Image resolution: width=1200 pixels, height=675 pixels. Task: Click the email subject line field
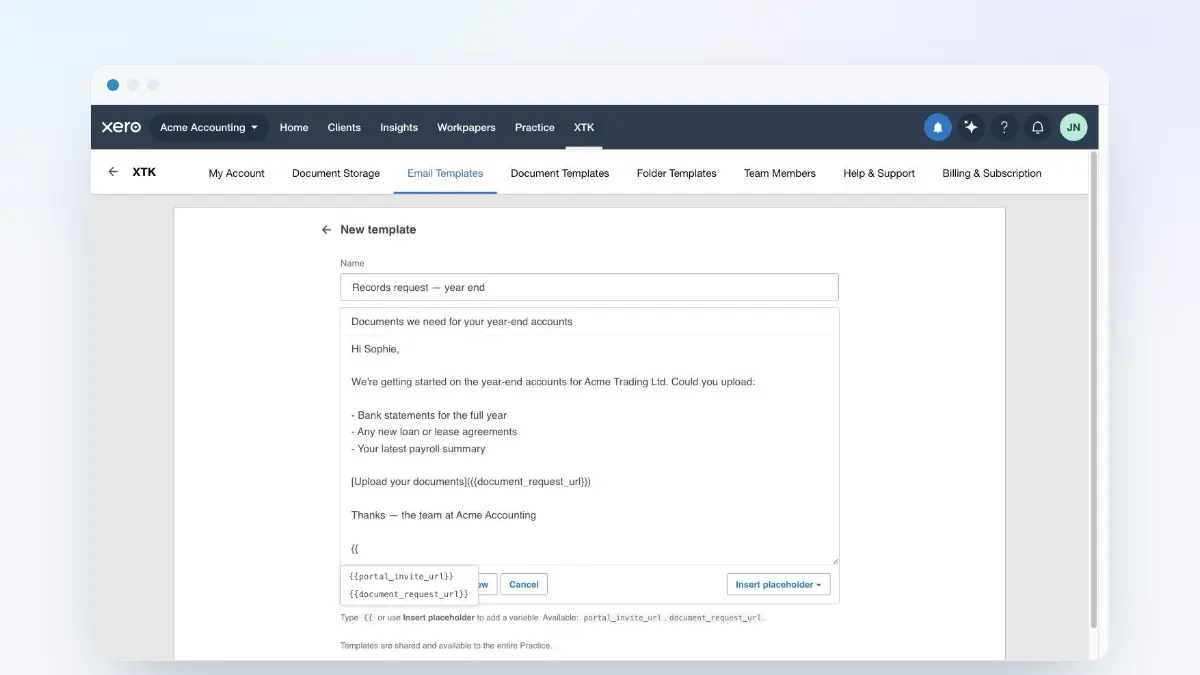click(x=589, y=321)
